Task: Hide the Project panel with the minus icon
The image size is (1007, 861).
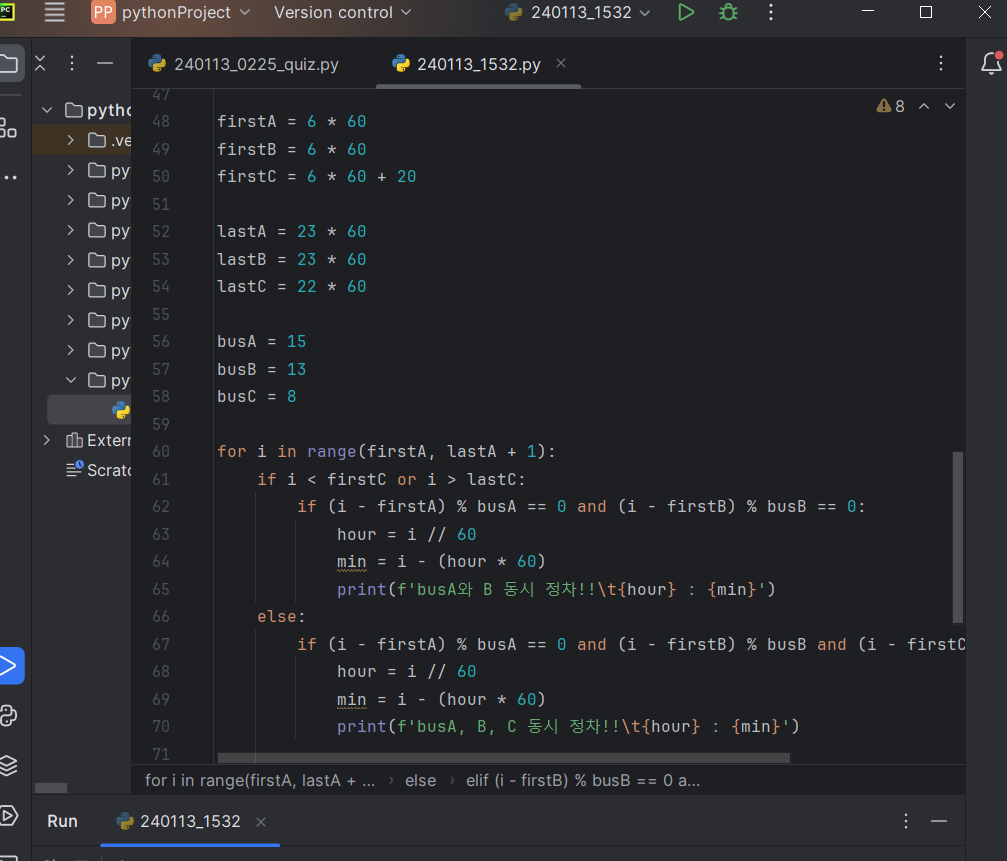Action: click(105, 63)
